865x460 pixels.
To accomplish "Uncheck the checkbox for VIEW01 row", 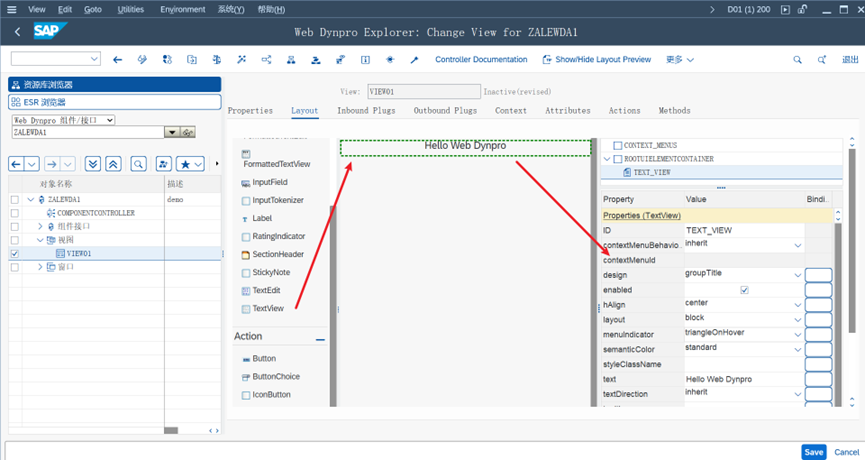I will pos(15,254).
